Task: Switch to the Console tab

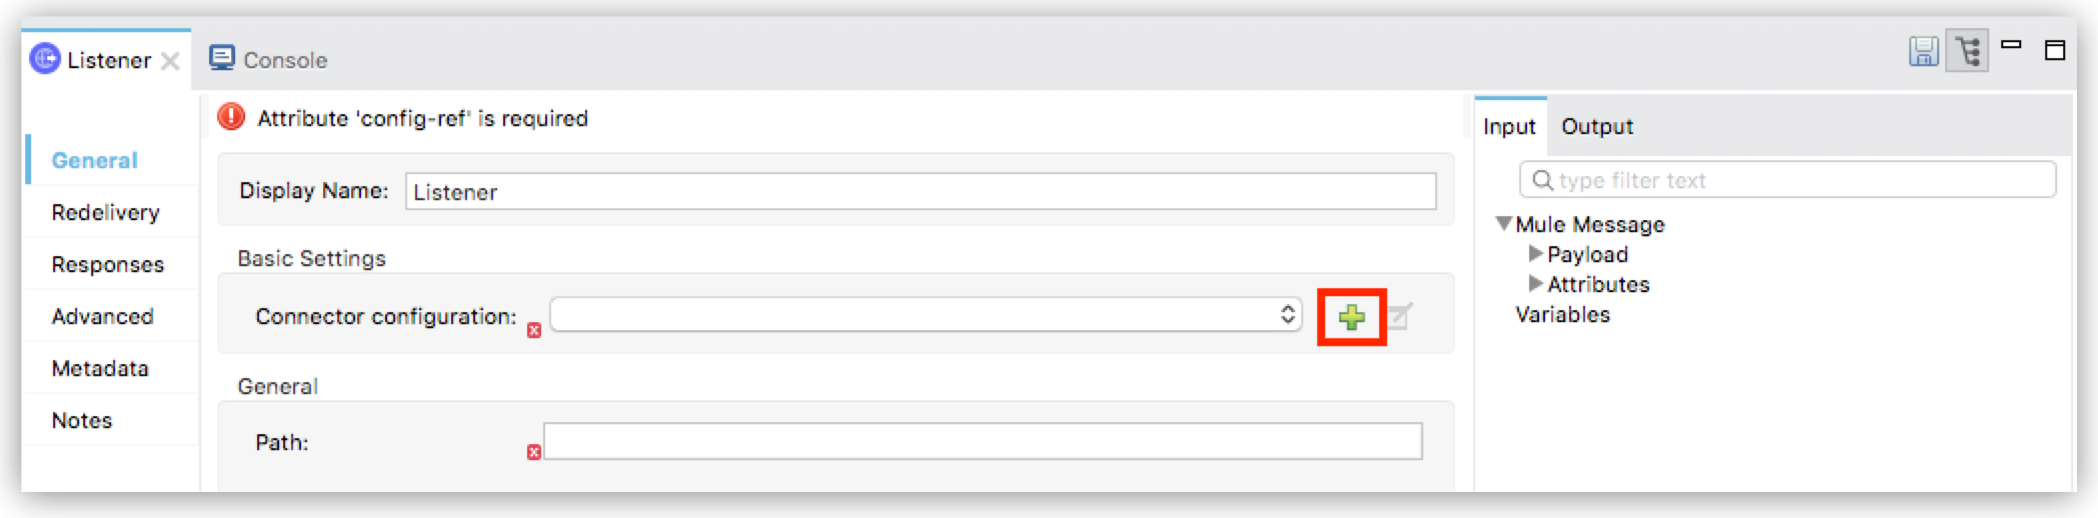Action: click(x=268, y=60)
